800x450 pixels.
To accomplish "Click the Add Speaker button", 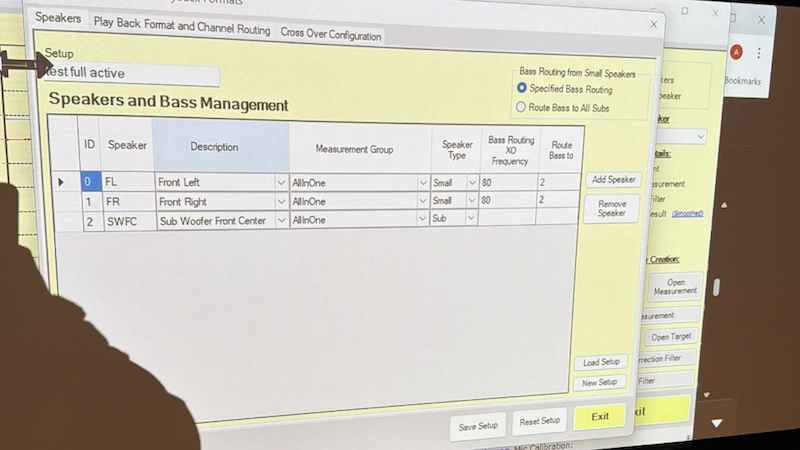I will 613,180.
